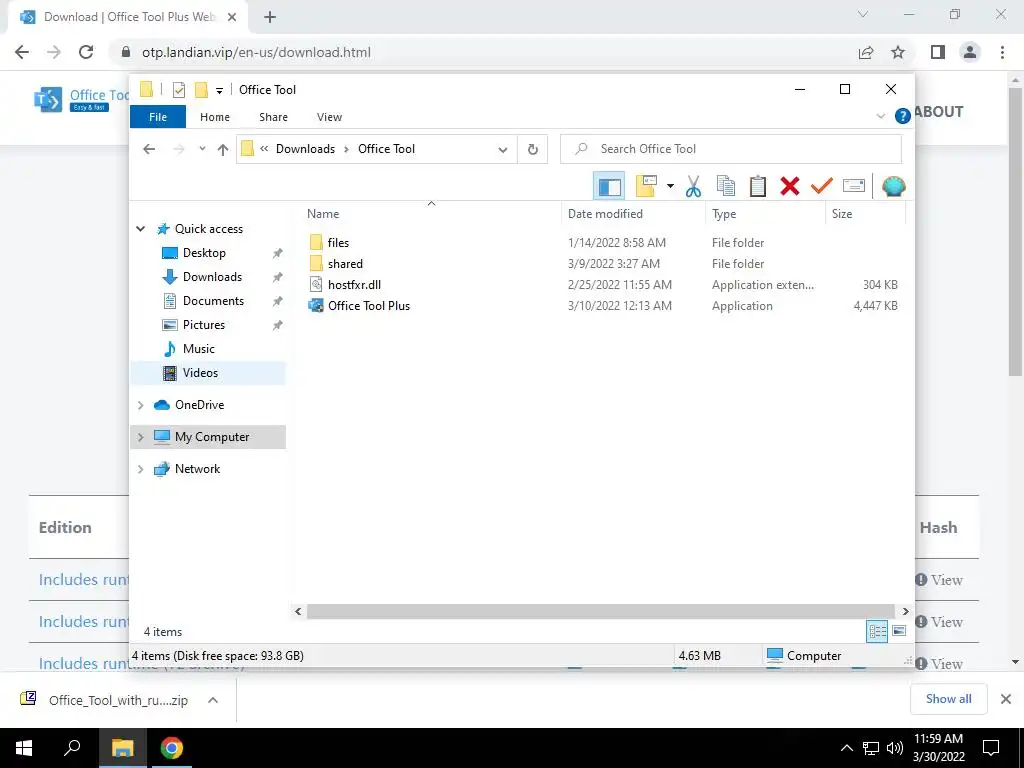
Task: Open the new folder dropdown arrow
Action: click(670, 186)
